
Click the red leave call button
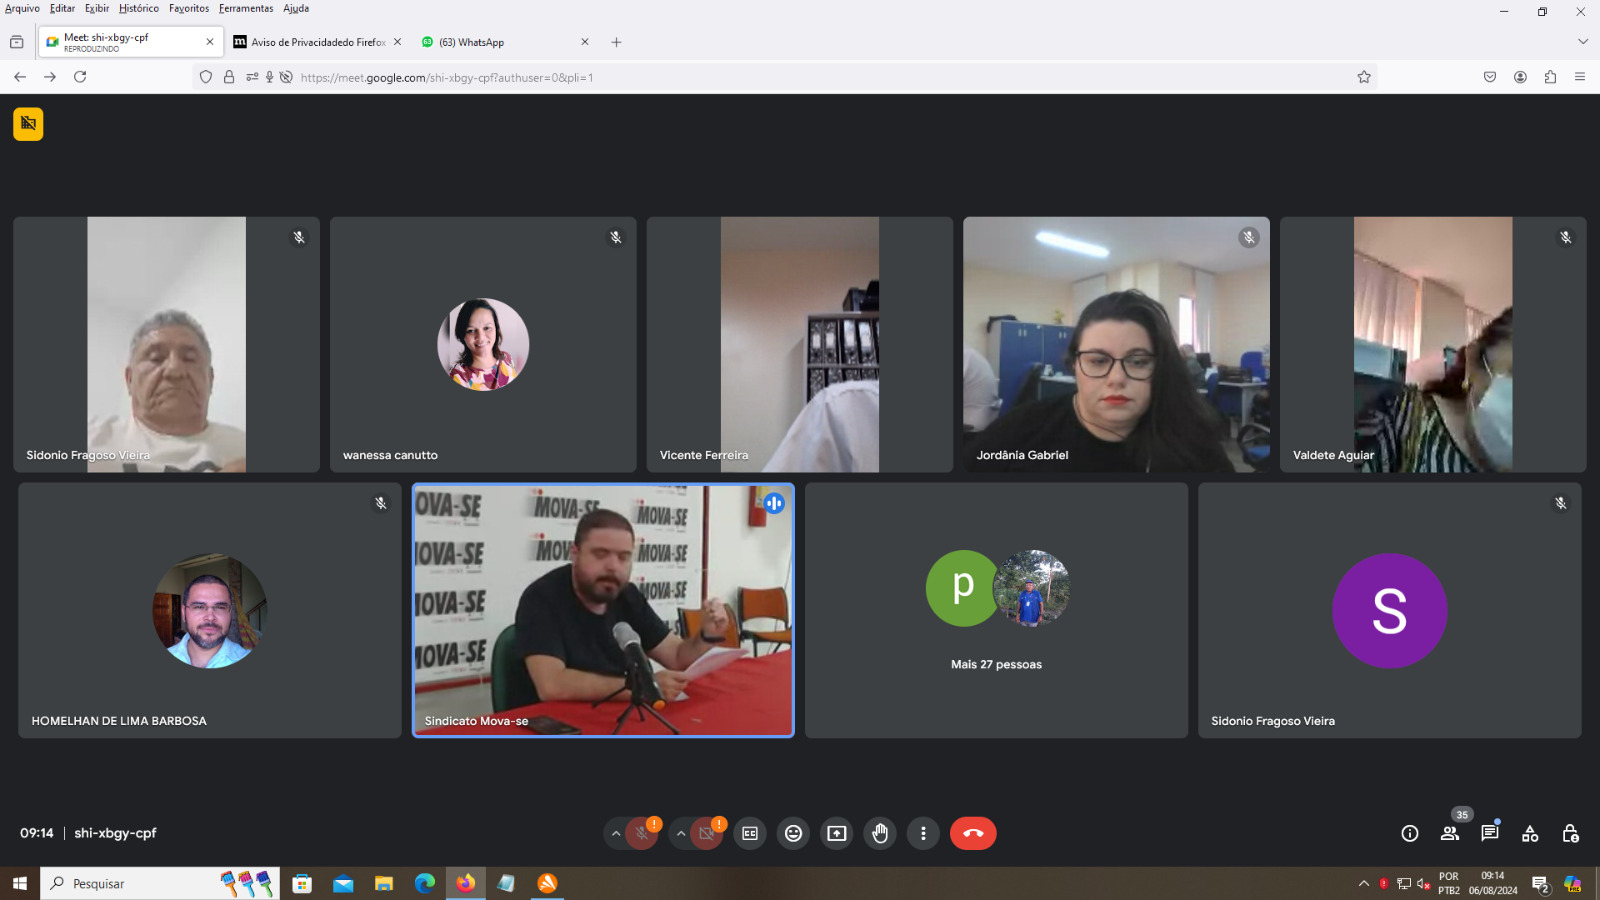tap(972, 833)
